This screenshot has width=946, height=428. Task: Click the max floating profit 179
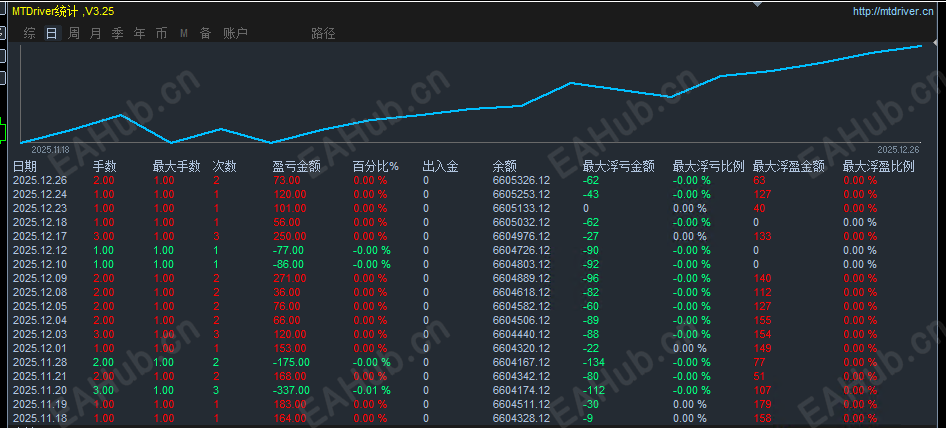pyautogui.click(x=763, y=404)
